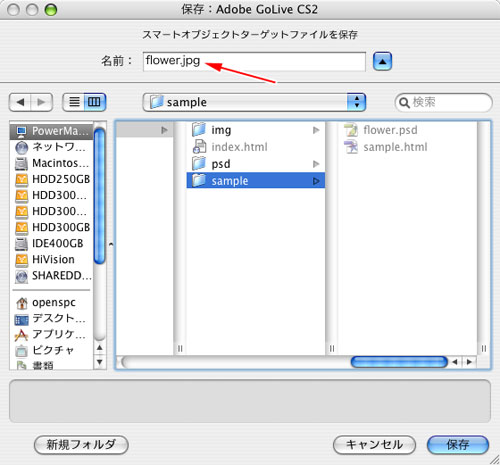Click the horizontal scrollbar thumb in the browser
The width and height of the screenshot is (500, 465).
tap(399, 362)
